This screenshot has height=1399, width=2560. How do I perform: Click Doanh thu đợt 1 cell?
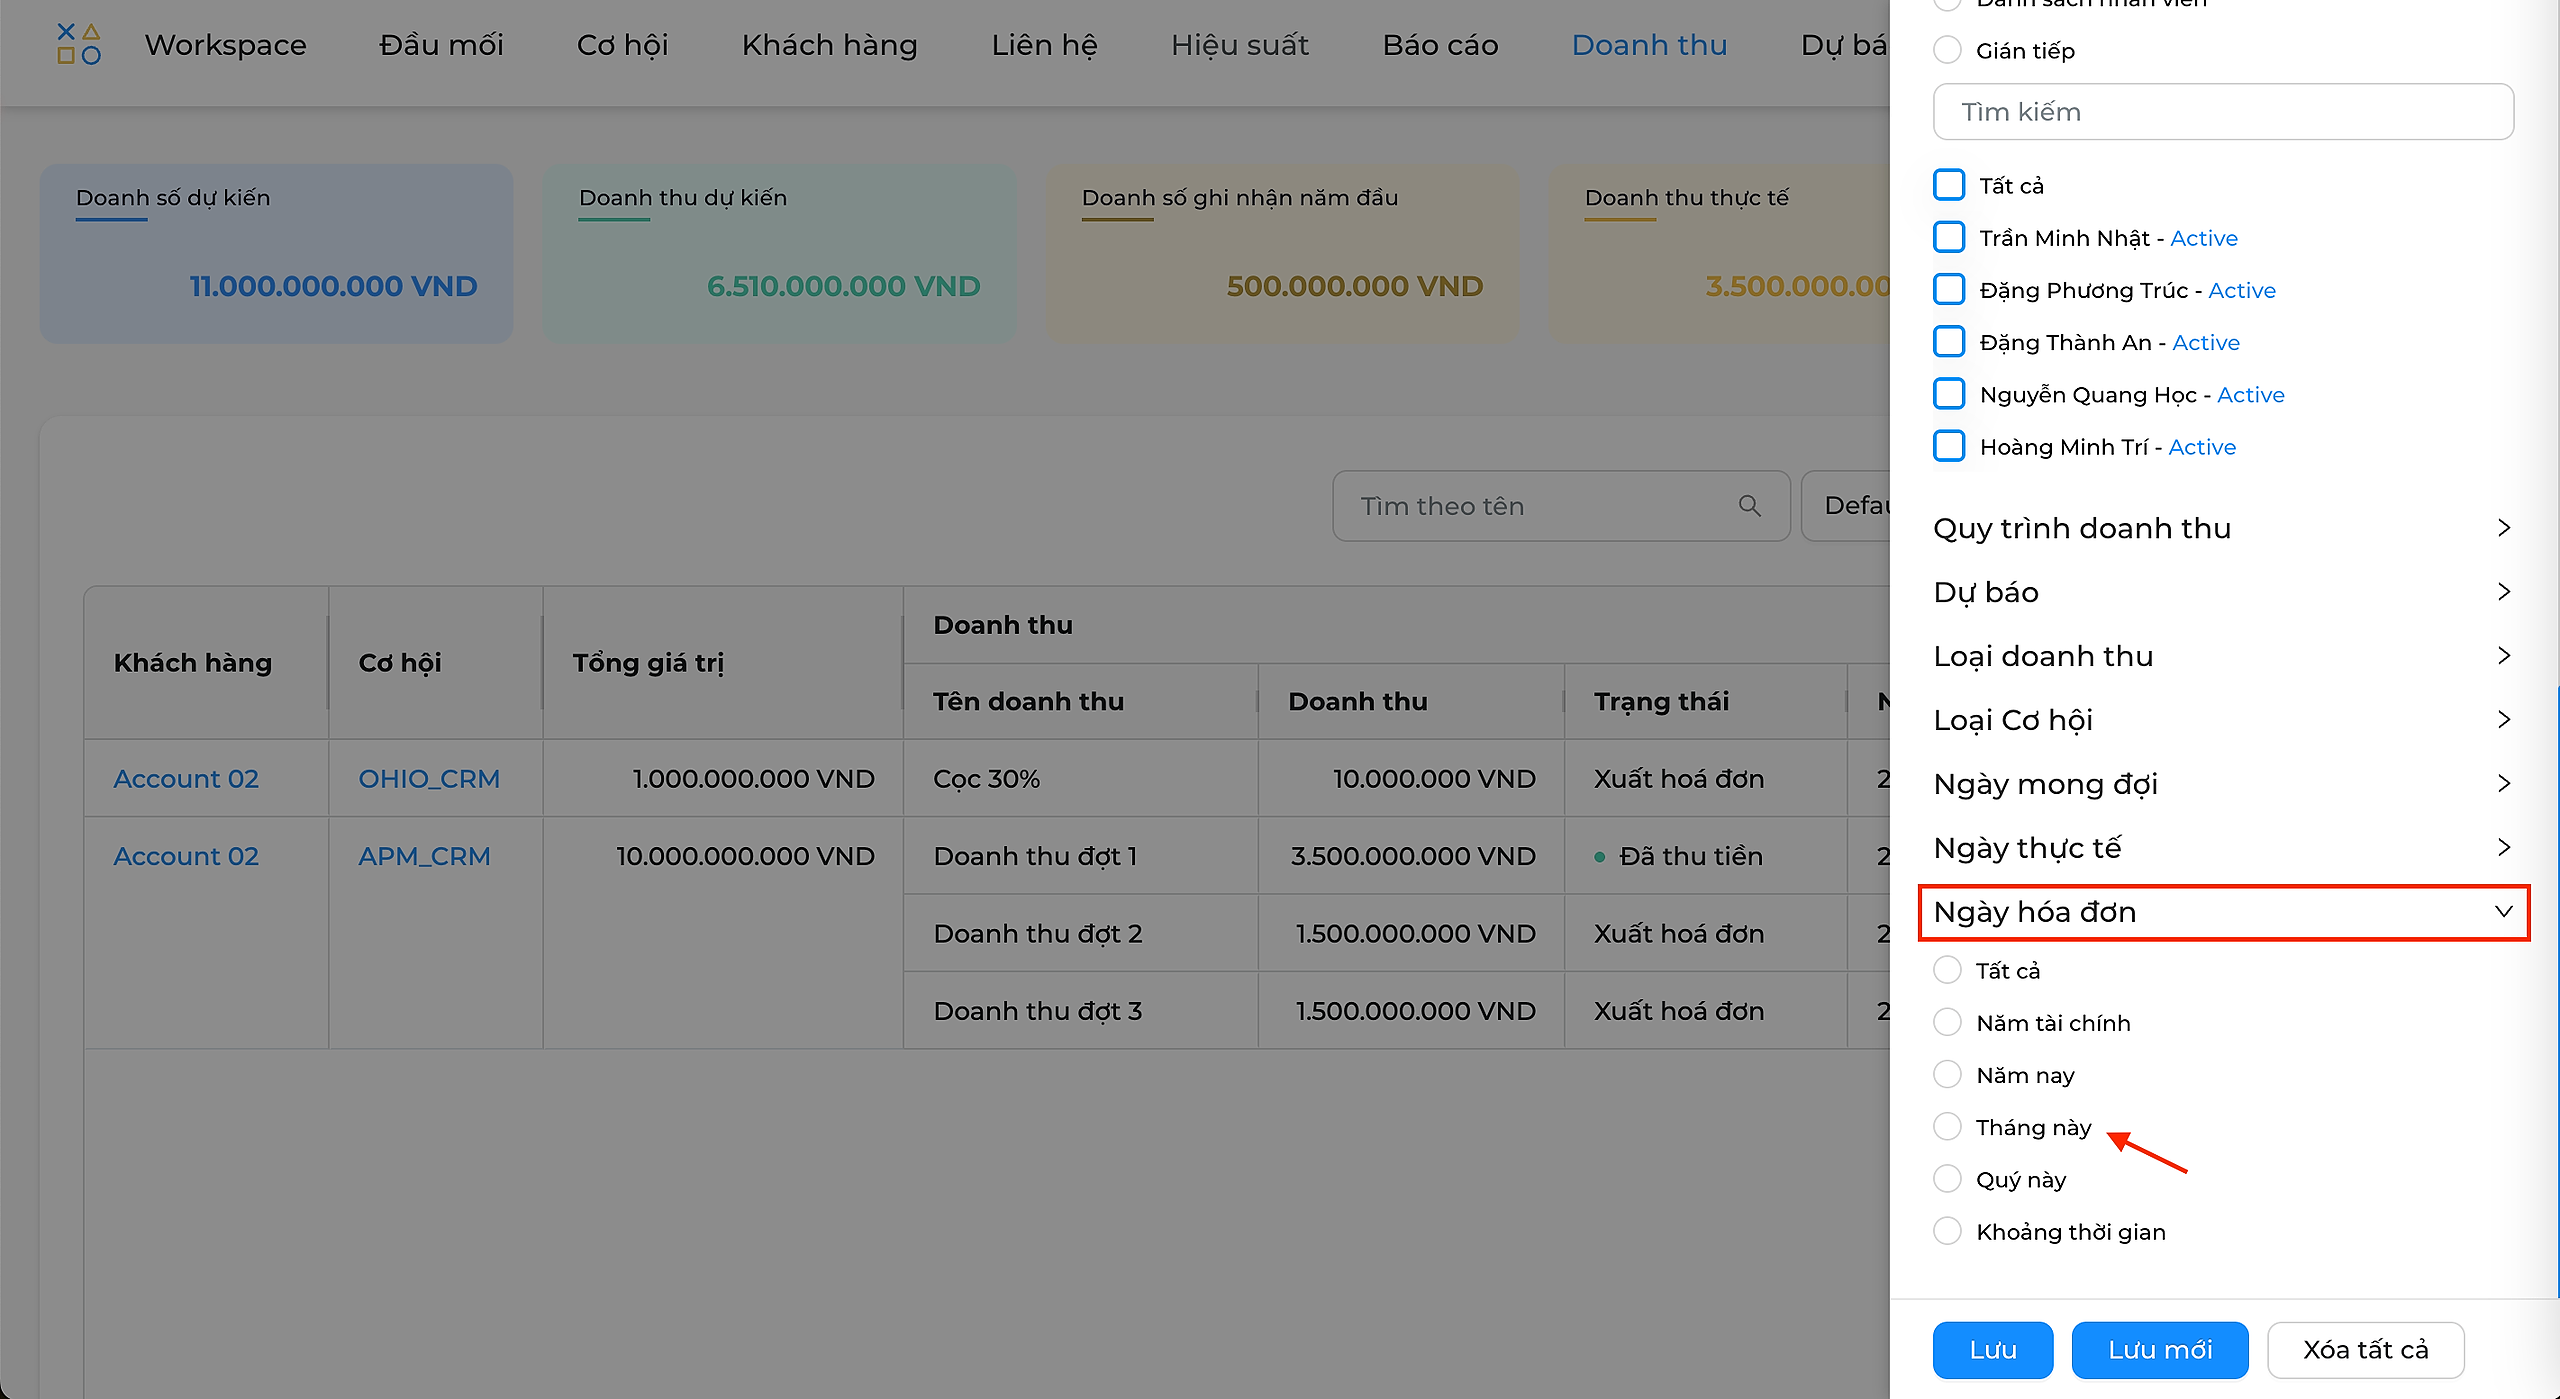(x=1080, y=856)
